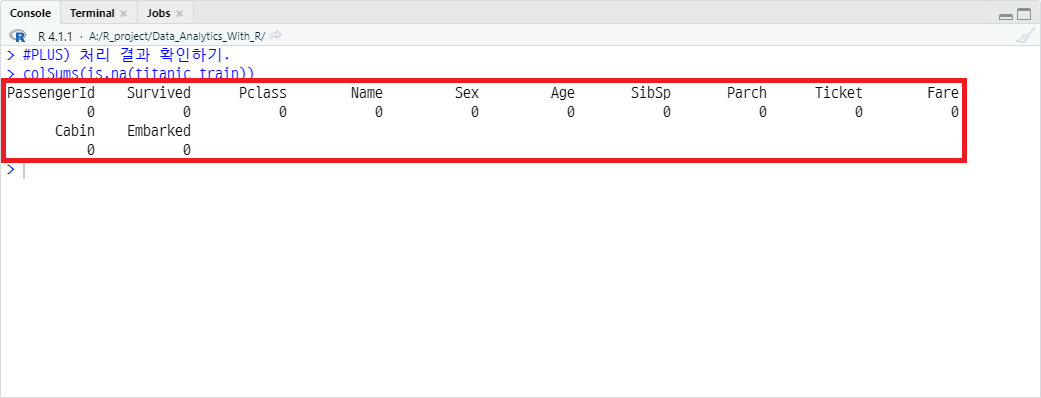Click the 0 value under Fare
Viewport: 1041px width, 398px height.
click(x=955, y=112)
